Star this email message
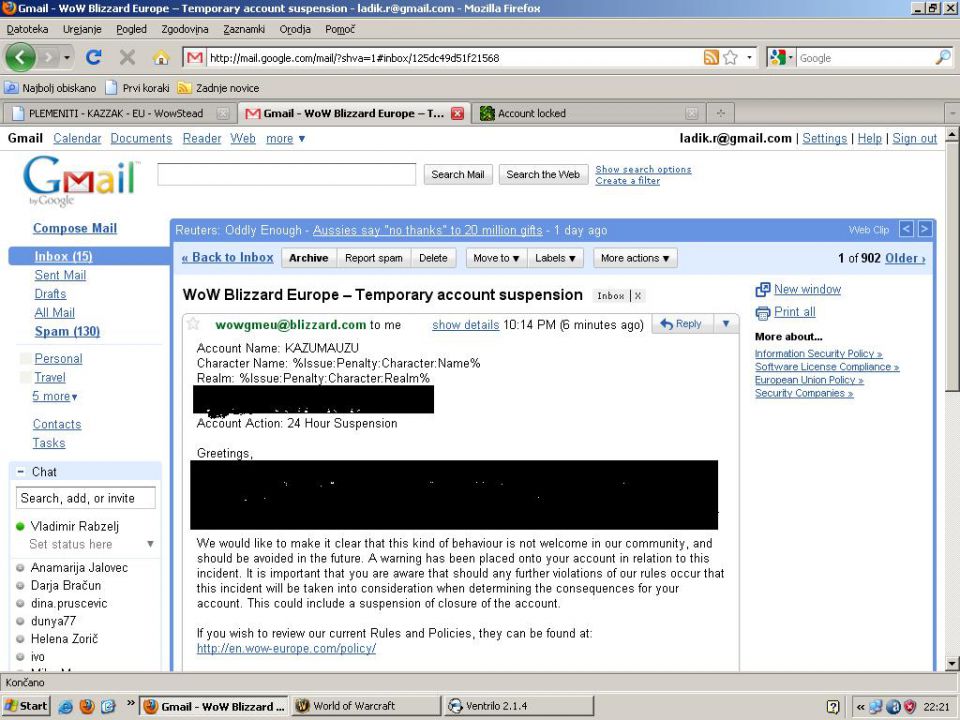 [194, 324]
